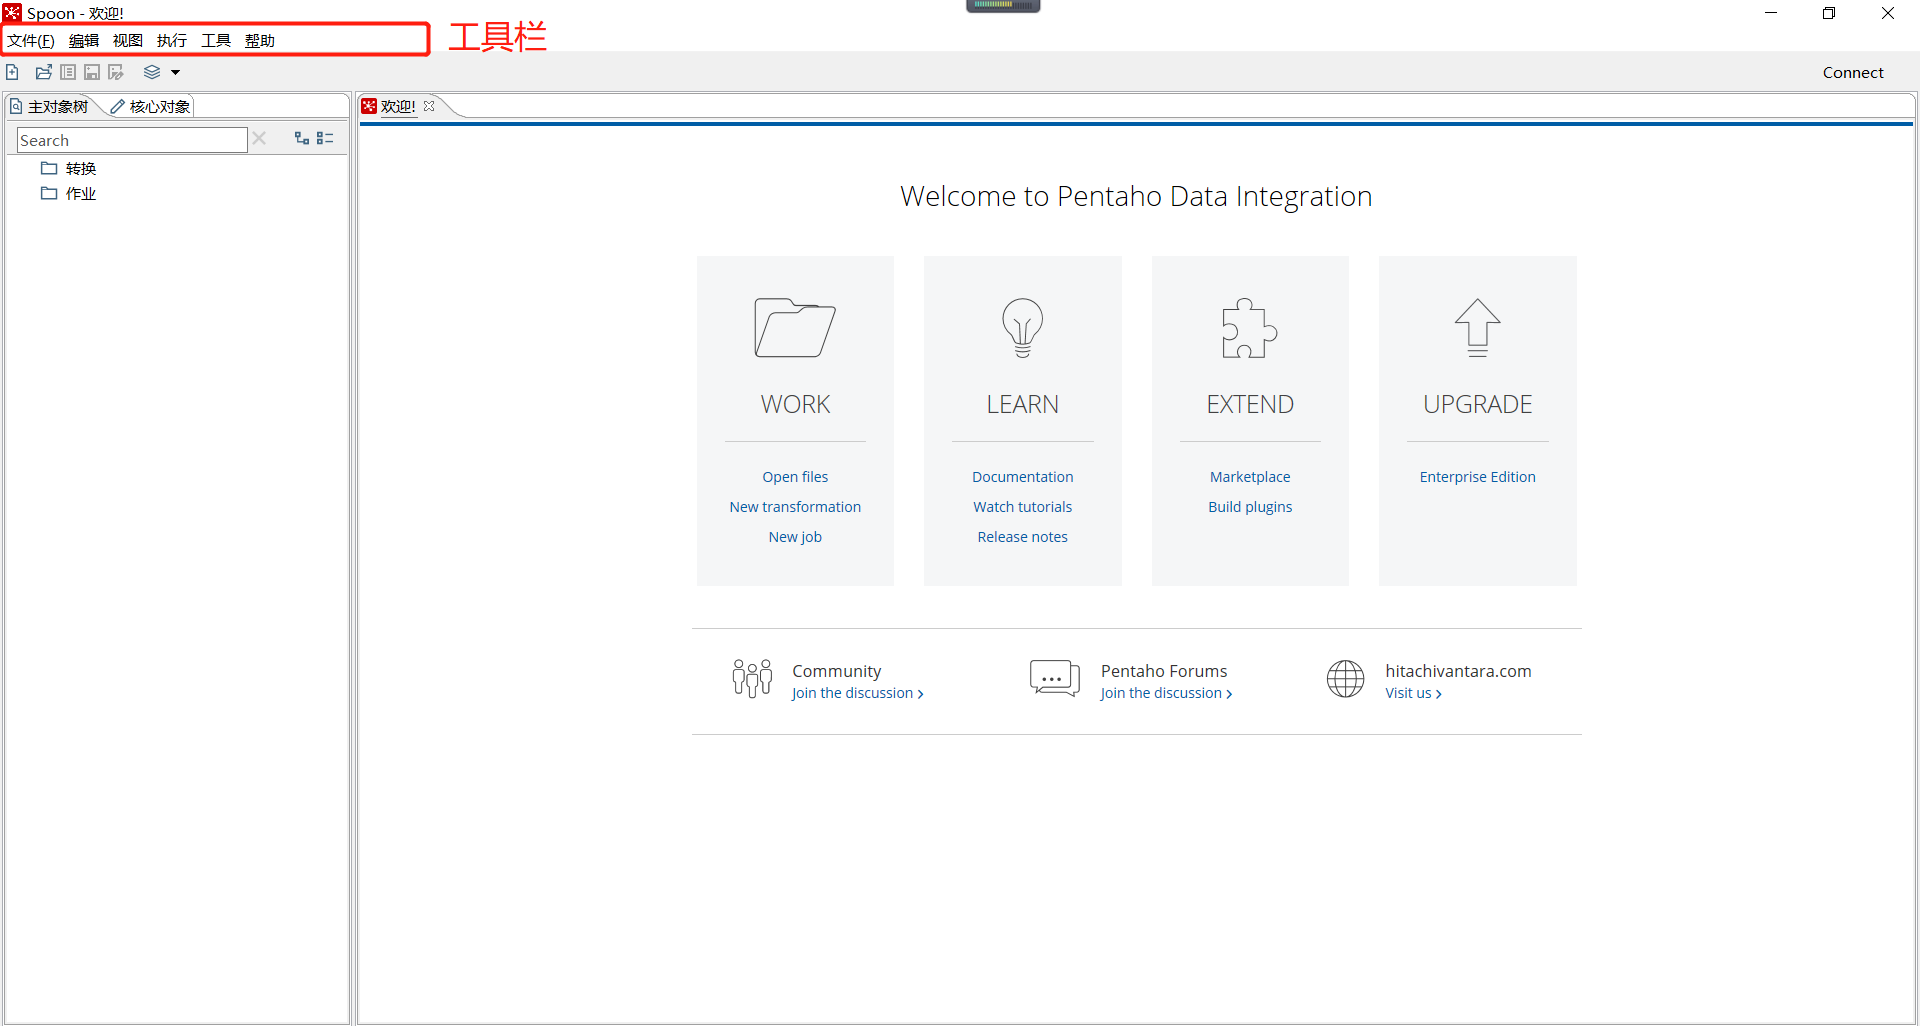Click the UPGRADE heading
The image size is (1920, 1026).
coord(1477,404)
